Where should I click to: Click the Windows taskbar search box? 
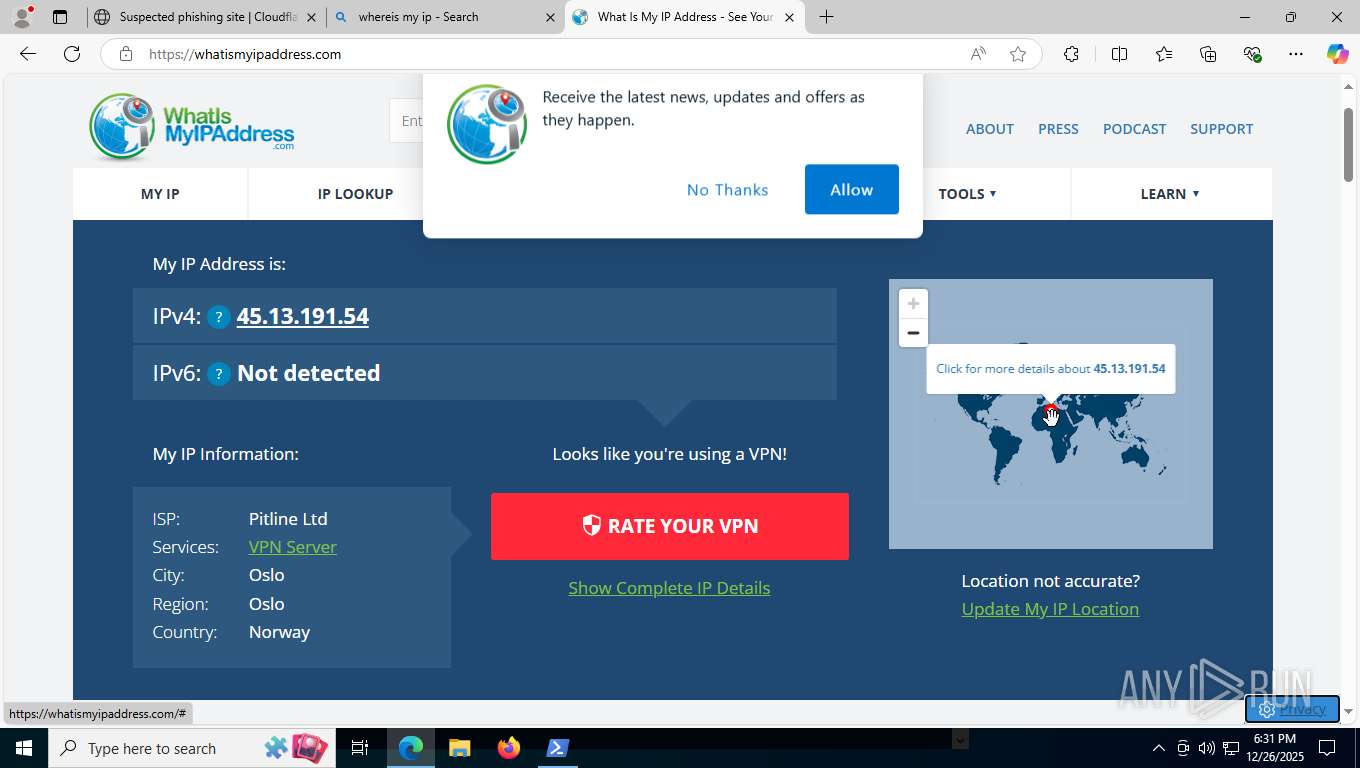click(190, 748)
